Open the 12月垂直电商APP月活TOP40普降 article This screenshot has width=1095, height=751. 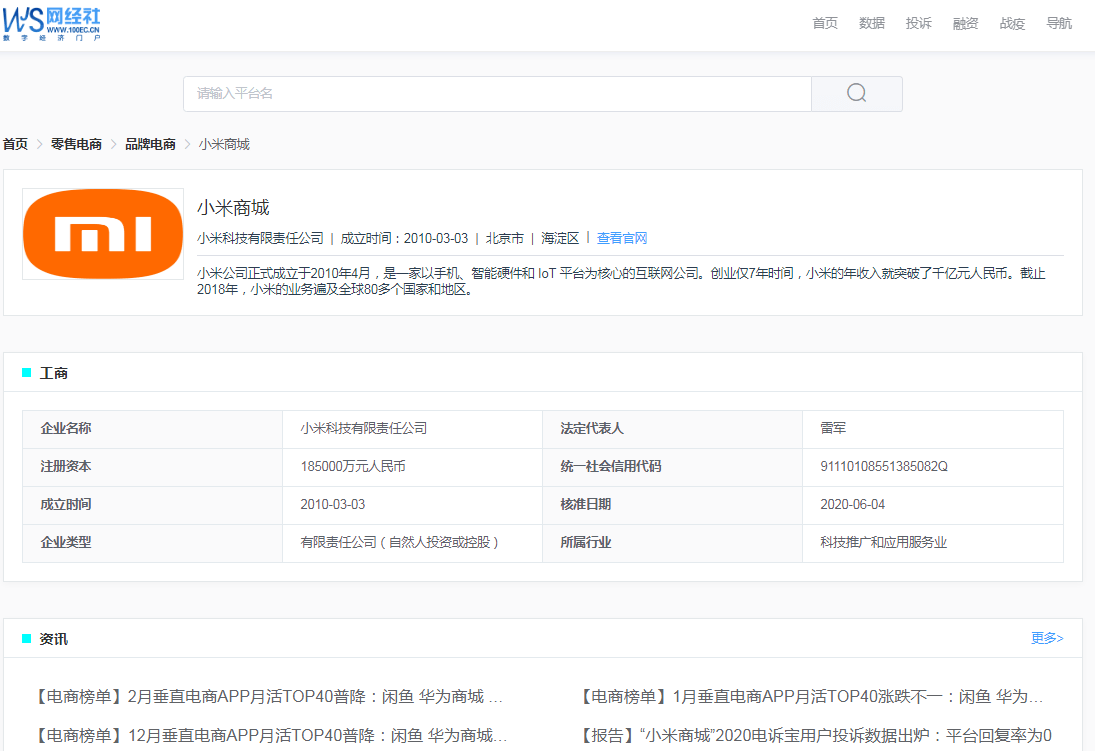click(x=272, y=736)
